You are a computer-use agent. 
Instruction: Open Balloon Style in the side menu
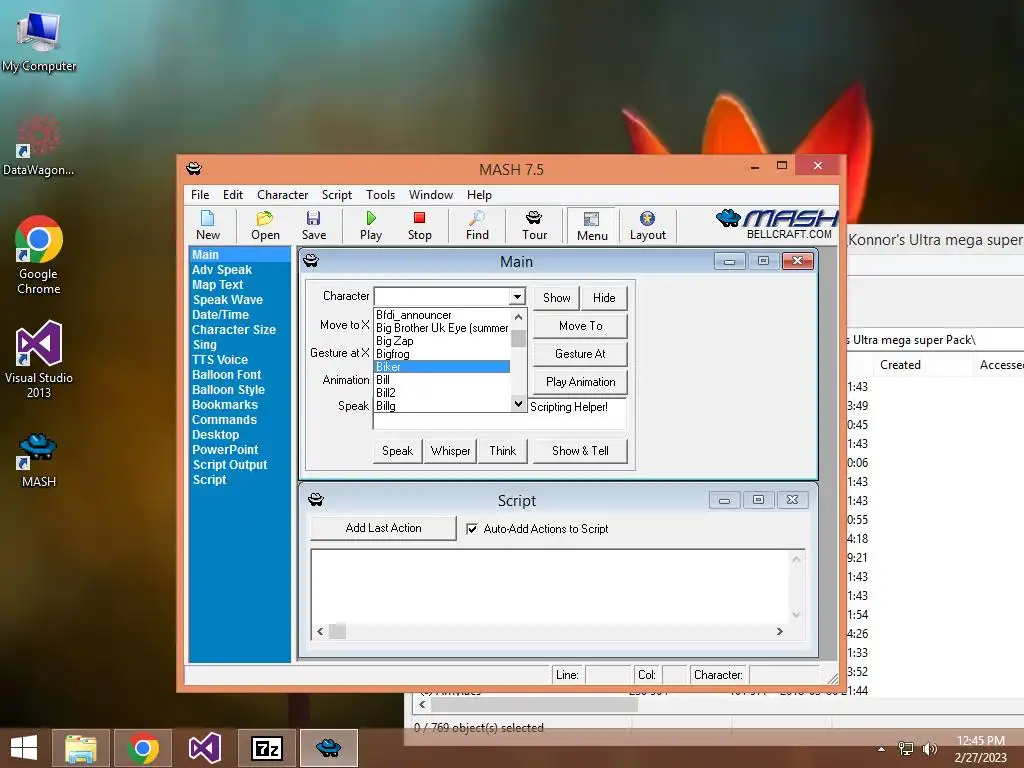click(x=228, y=390)
